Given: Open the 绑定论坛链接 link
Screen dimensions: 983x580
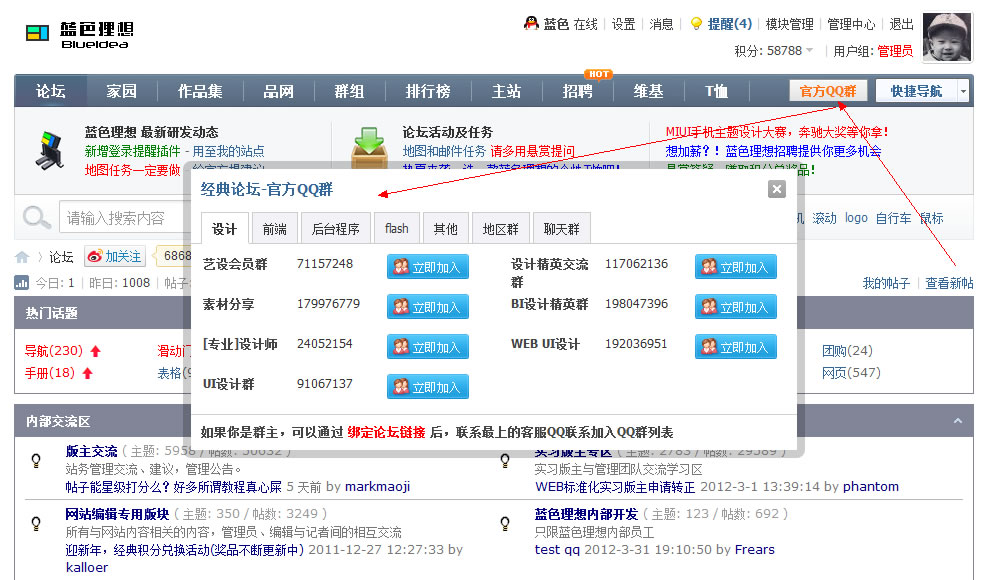Looking at the screenshot, I should [386, 432].
